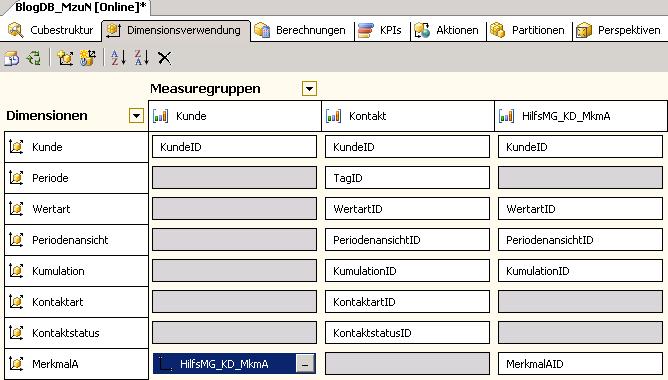Switch to the Partitionen tab
This screenshot has height=380, width=668.
pyautogui.click(x=527, y=30)
